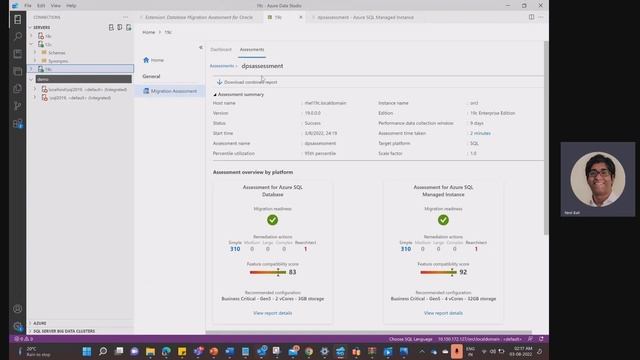The image size is (640, 360).
Task: Open the Source Control view icon
Action: [18, 106]
